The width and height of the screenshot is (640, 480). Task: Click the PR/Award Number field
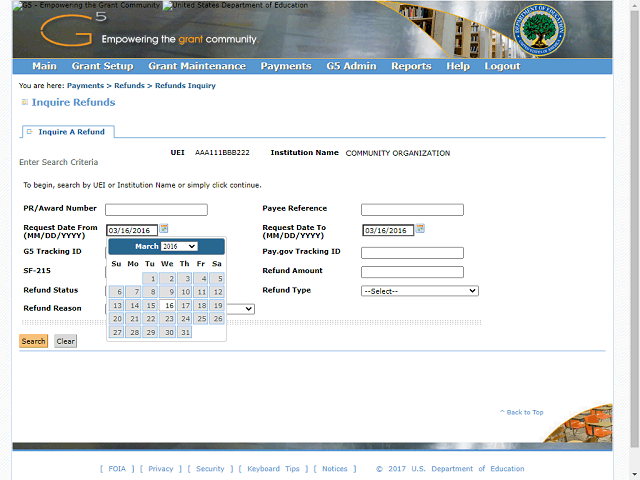pyautogui.click(x=156, y=210)
